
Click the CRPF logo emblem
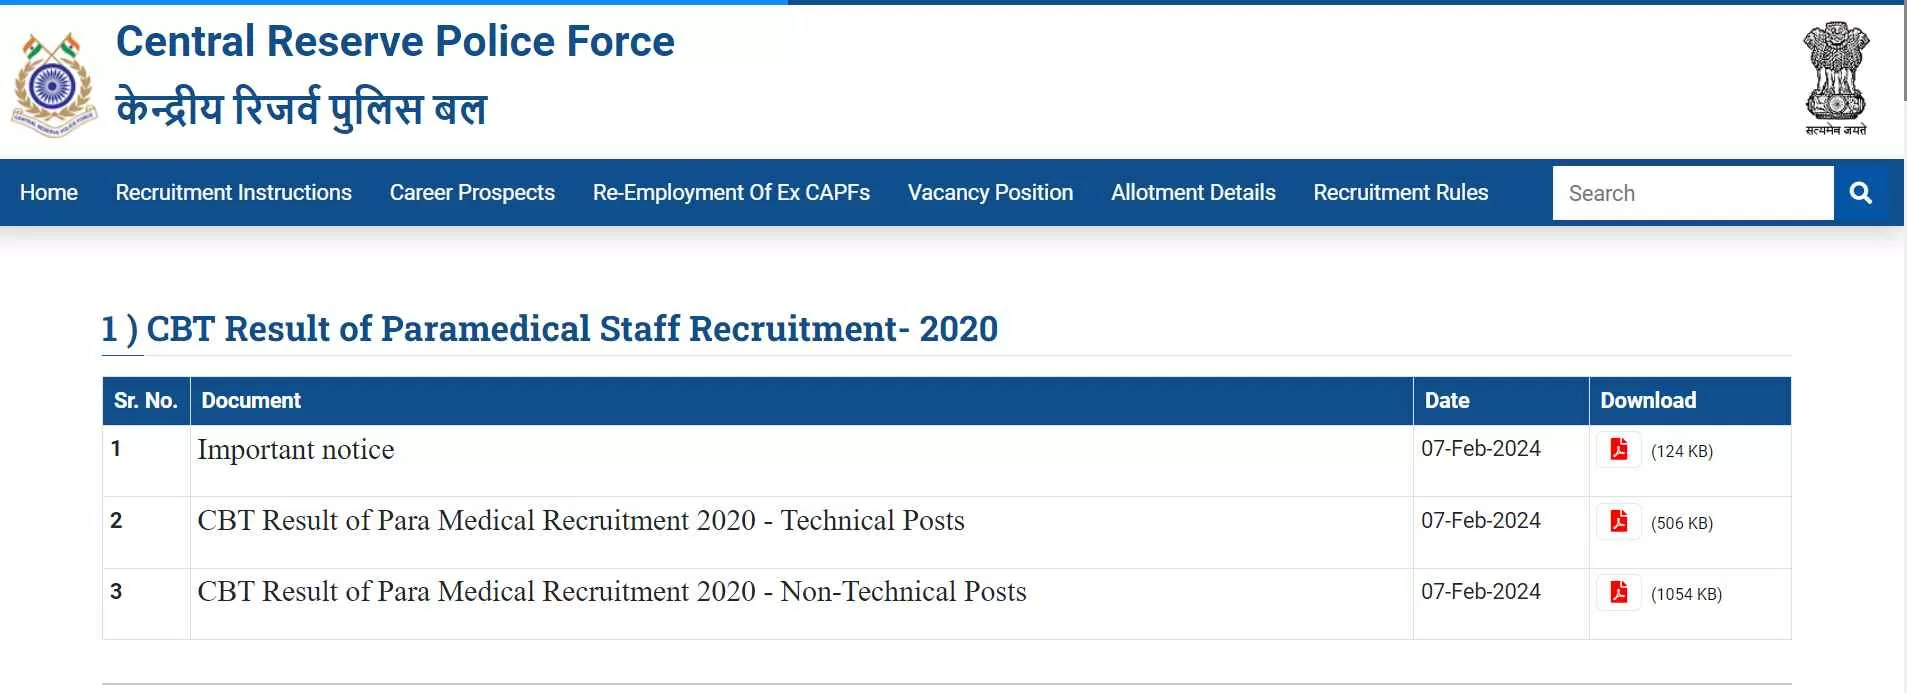click(x=53, y=78)
